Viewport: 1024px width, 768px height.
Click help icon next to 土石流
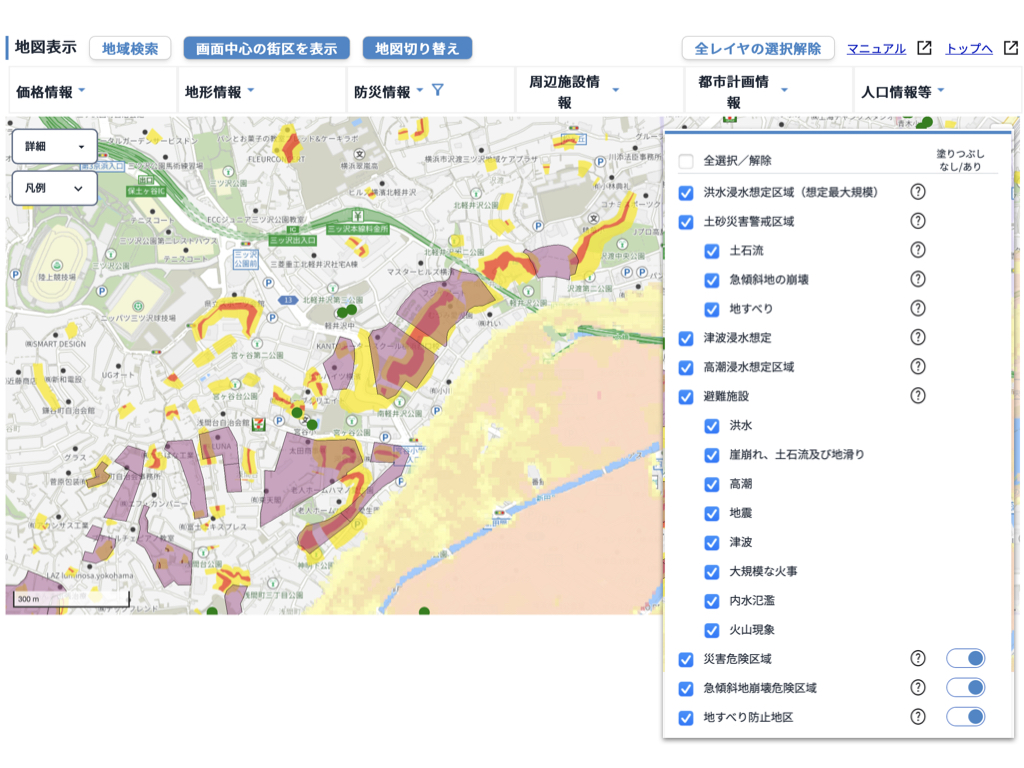(x=917, y=250)
